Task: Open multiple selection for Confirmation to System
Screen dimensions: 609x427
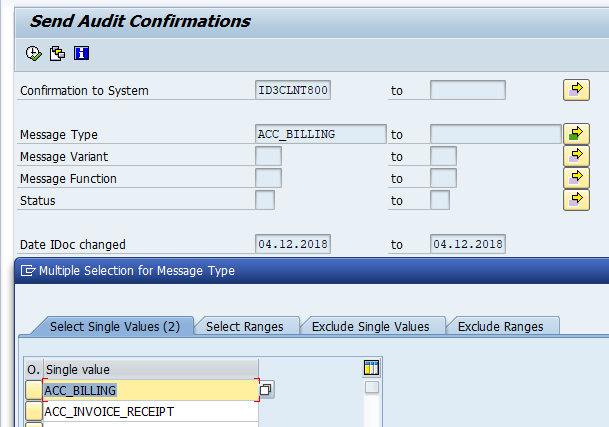Action: point(575,90)
